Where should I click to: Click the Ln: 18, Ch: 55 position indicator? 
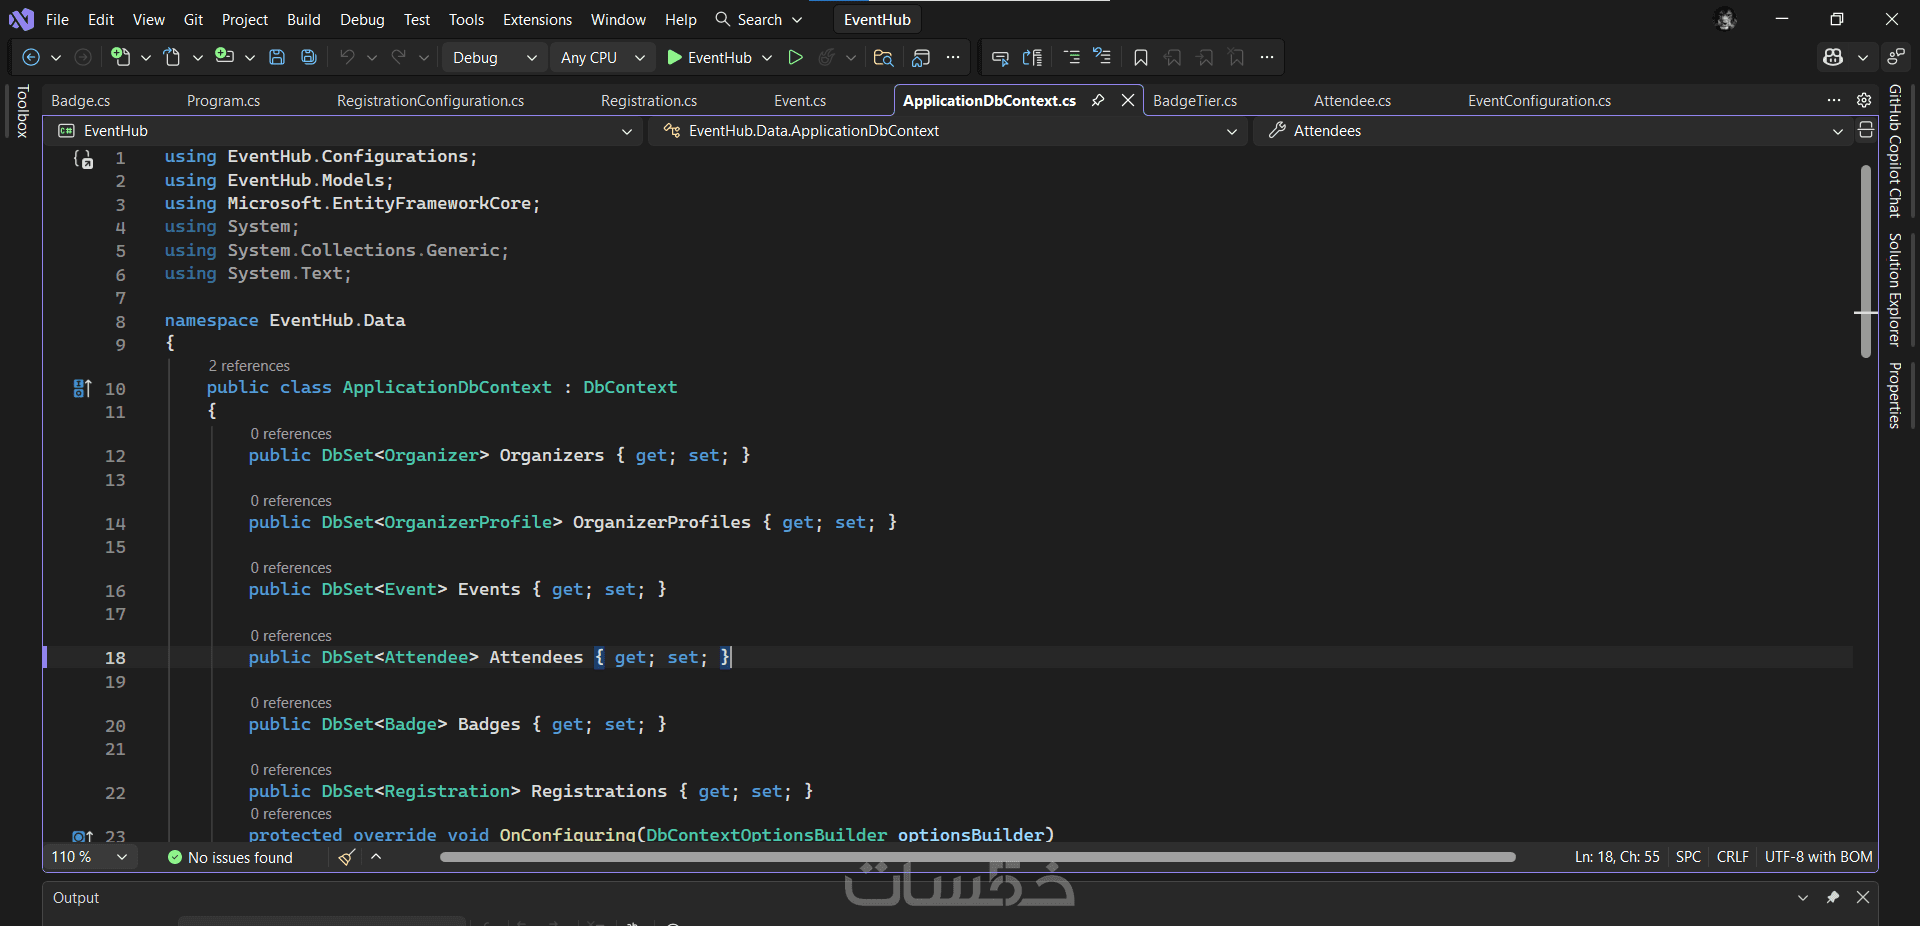point(1617,857)
